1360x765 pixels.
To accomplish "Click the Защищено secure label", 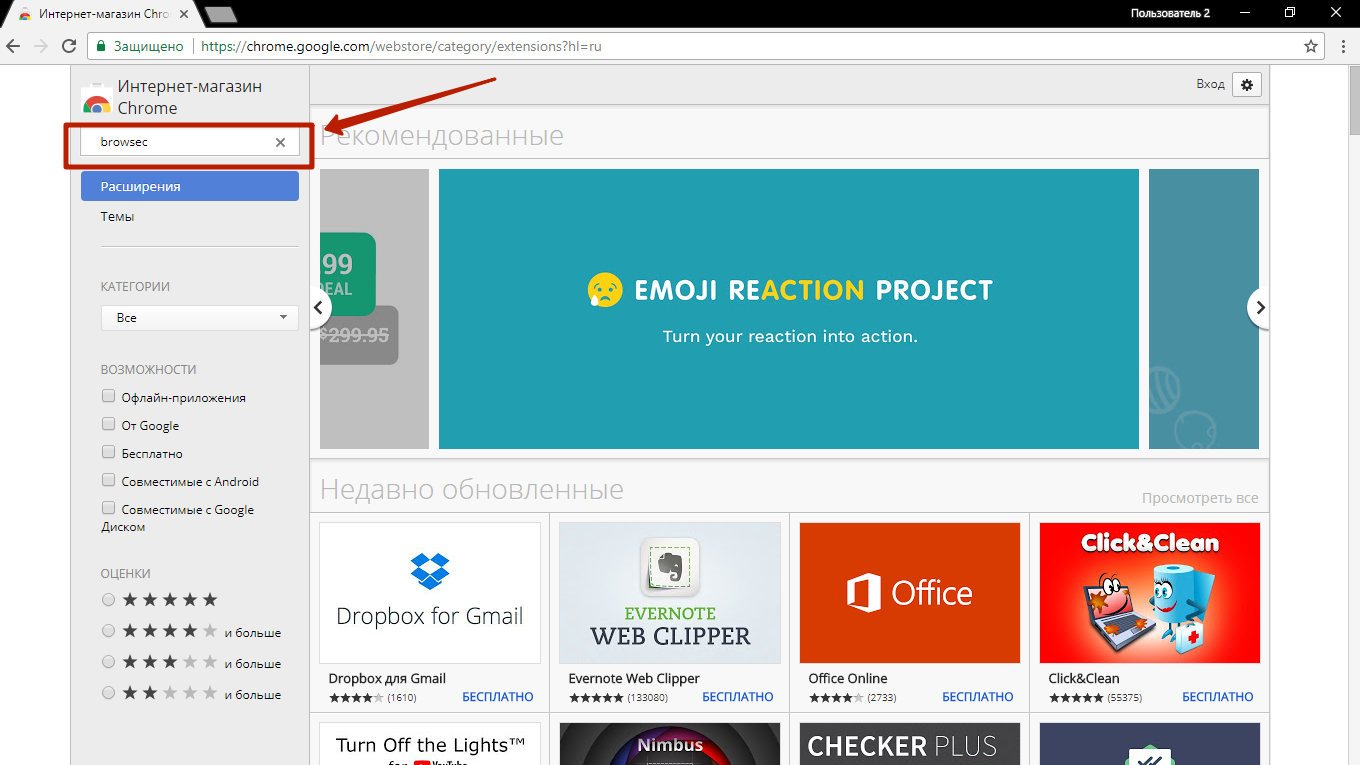I will [x=148, y=46].
